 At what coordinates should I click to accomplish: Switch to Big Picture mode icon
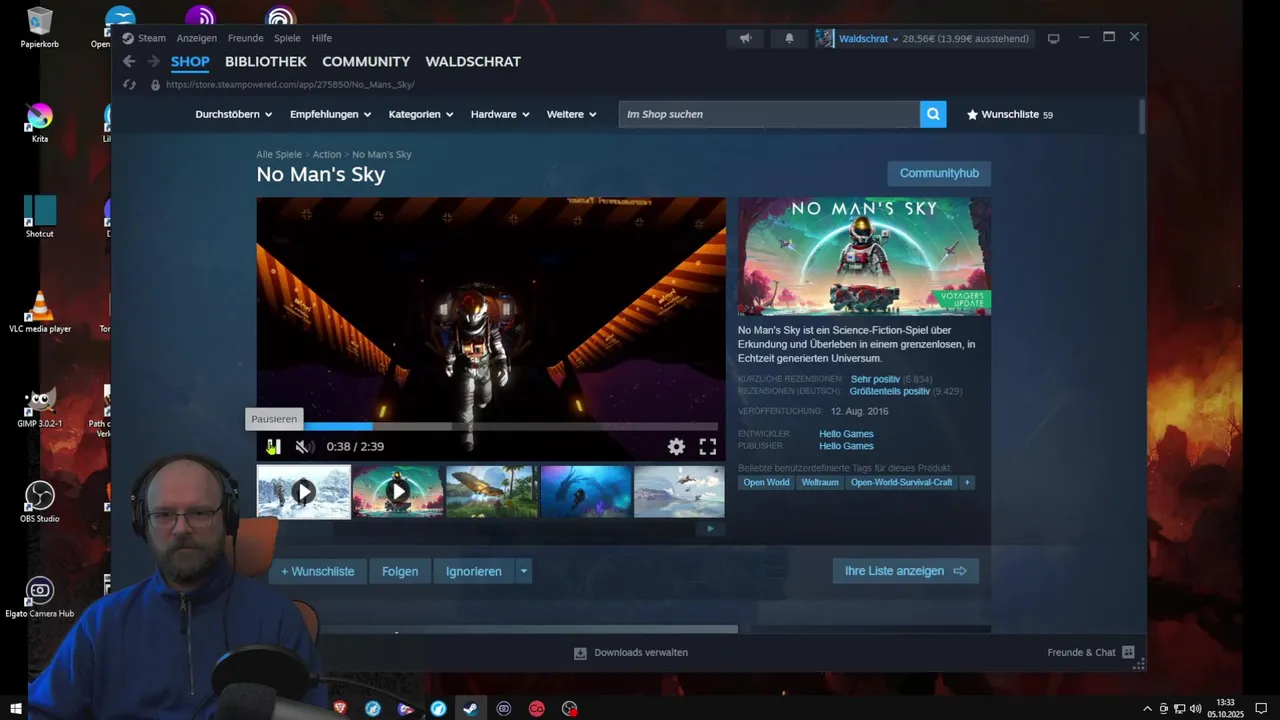tap(1053, 38)
